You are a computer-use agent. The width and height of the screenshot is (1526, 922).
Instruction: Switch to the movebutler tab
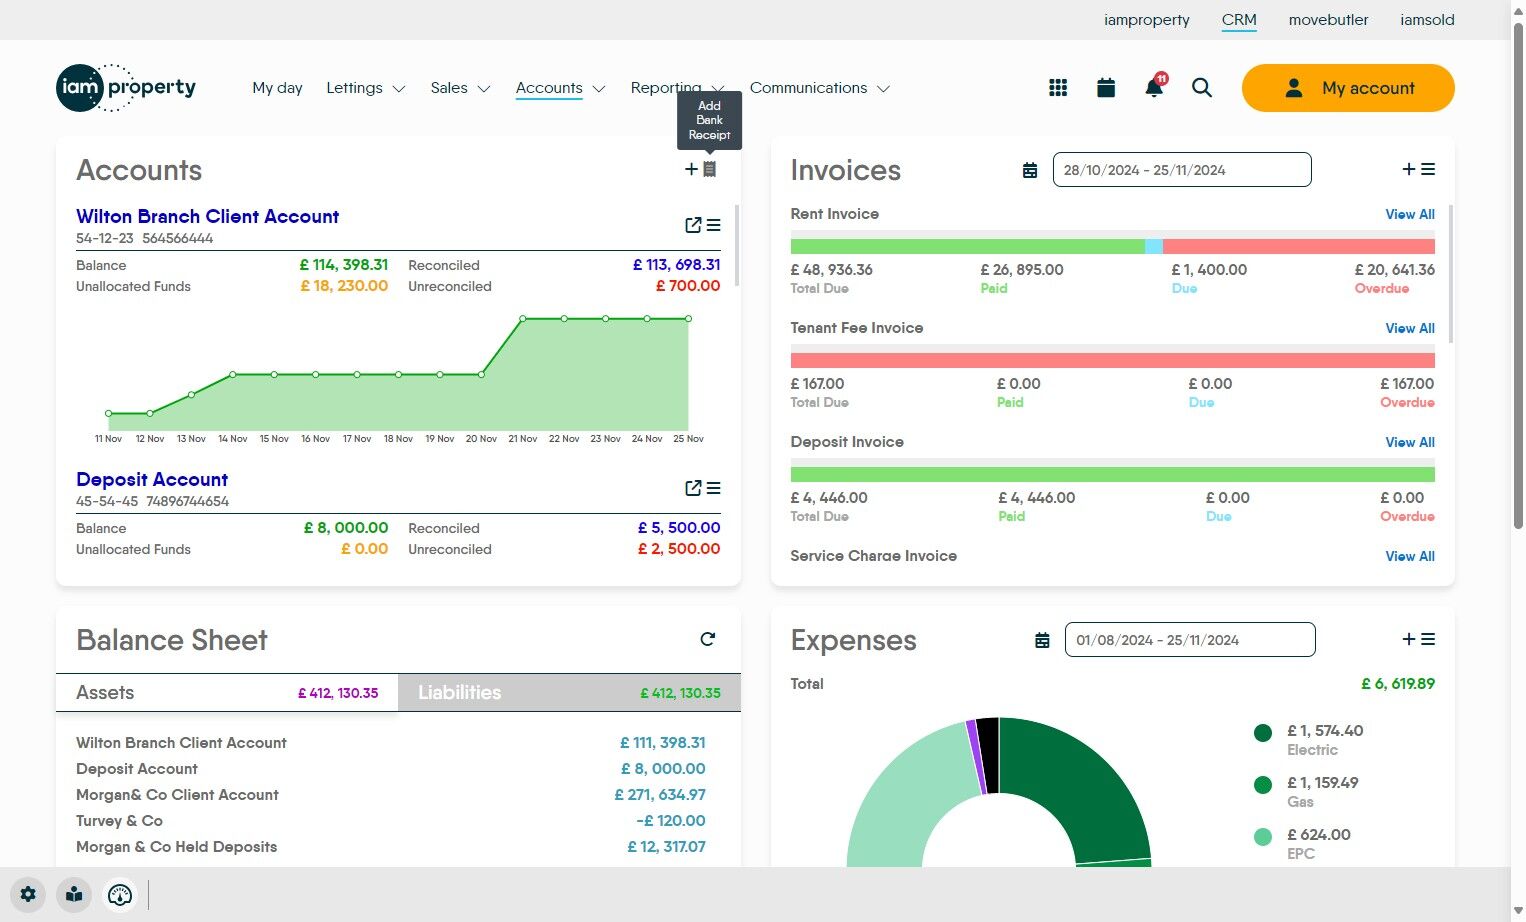pyautogui.click(x=1328, y=20)
